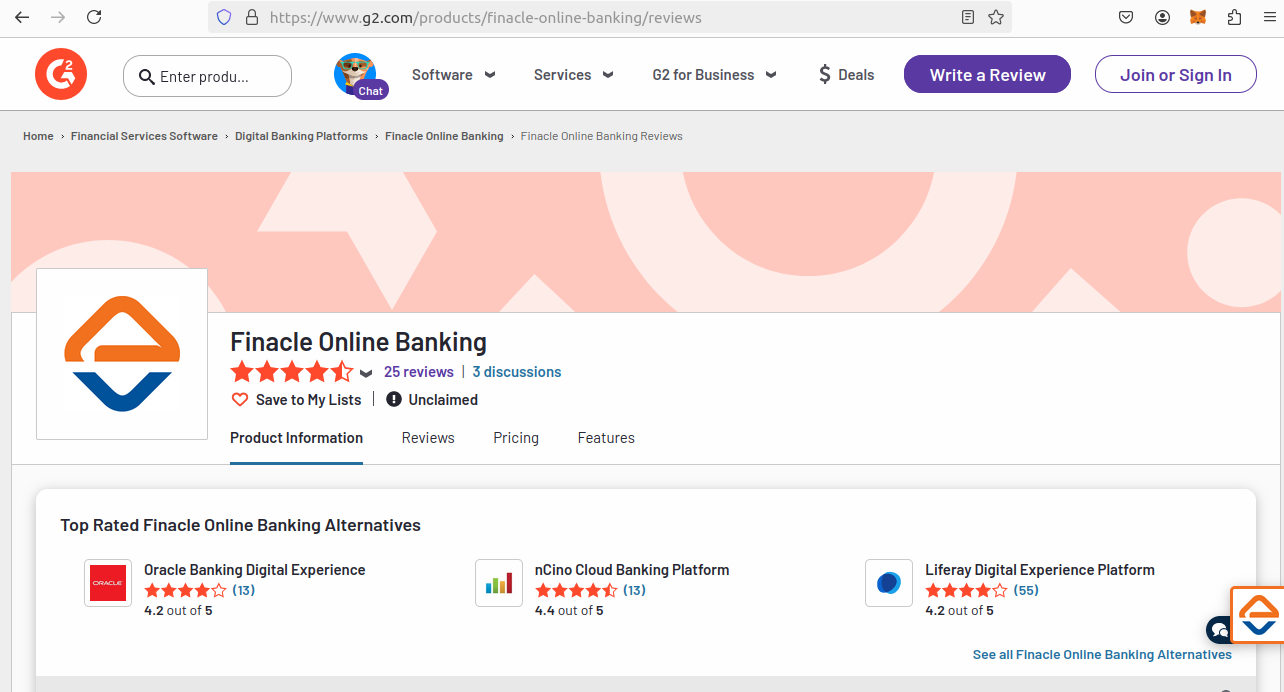1284x692 pixels.
Task: Expand the G2 for Business dropdown
Action: 715,75
